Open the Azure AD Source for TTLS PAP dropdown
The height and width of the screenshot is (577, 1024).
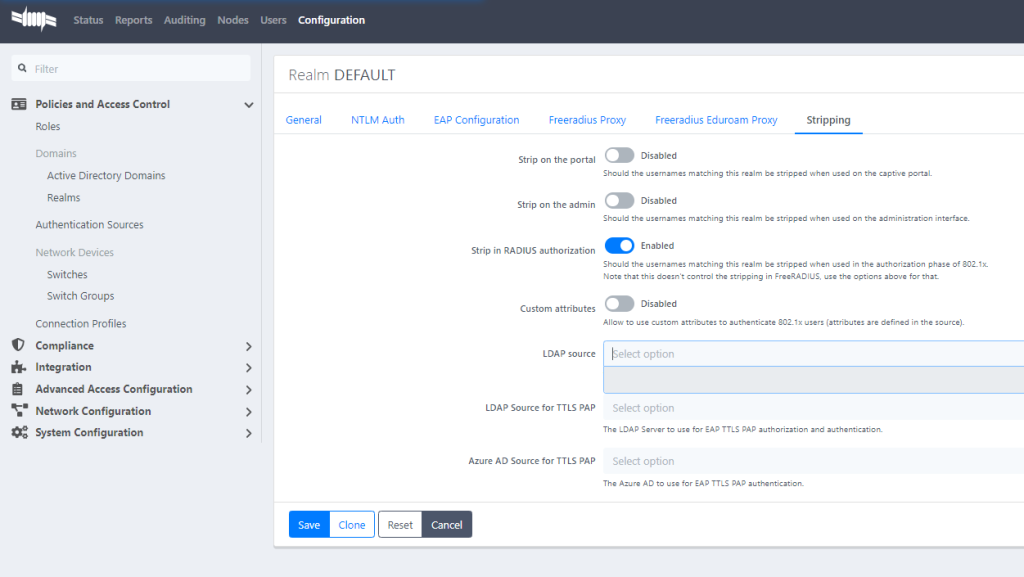[812, 462]
